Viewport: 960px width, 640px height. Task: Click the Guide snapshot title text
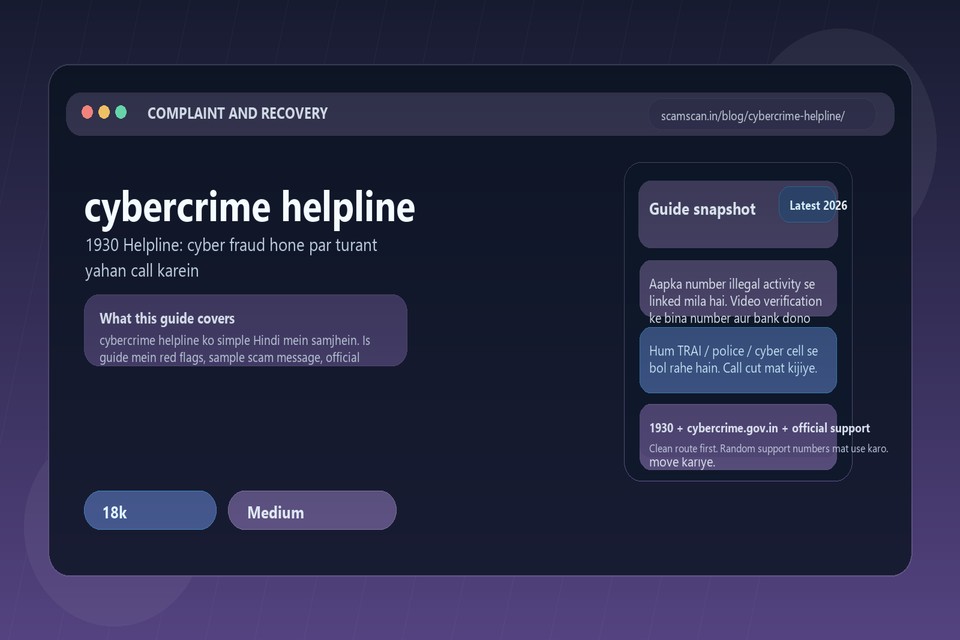coord(702,209)
